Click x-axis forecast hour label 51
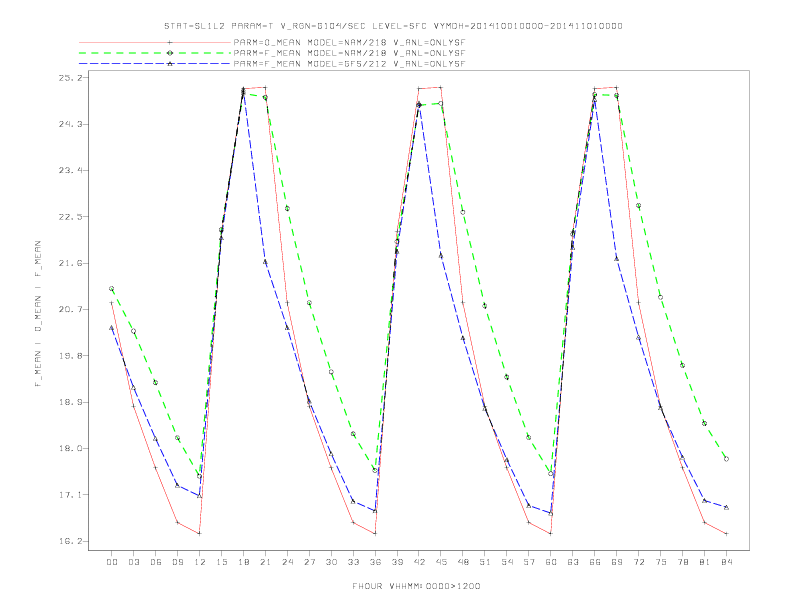Screen dimensions: 792x612 tap(485, 562)
